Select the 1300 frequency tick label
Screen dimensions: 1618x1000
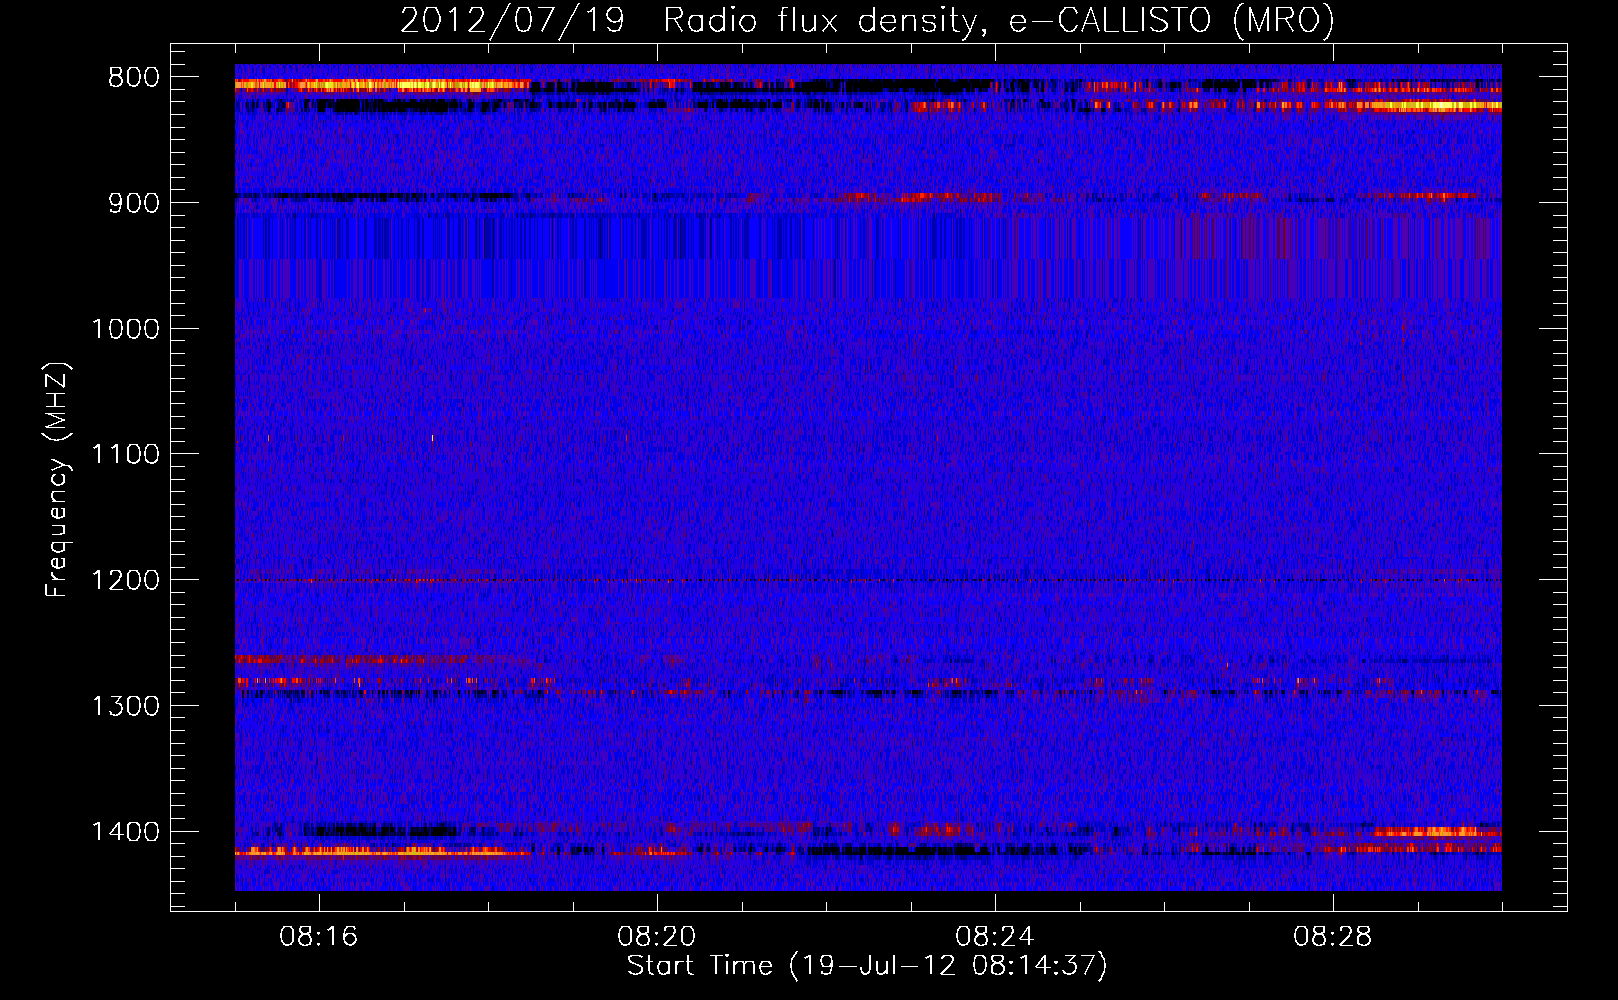click(x=125, y=706)
